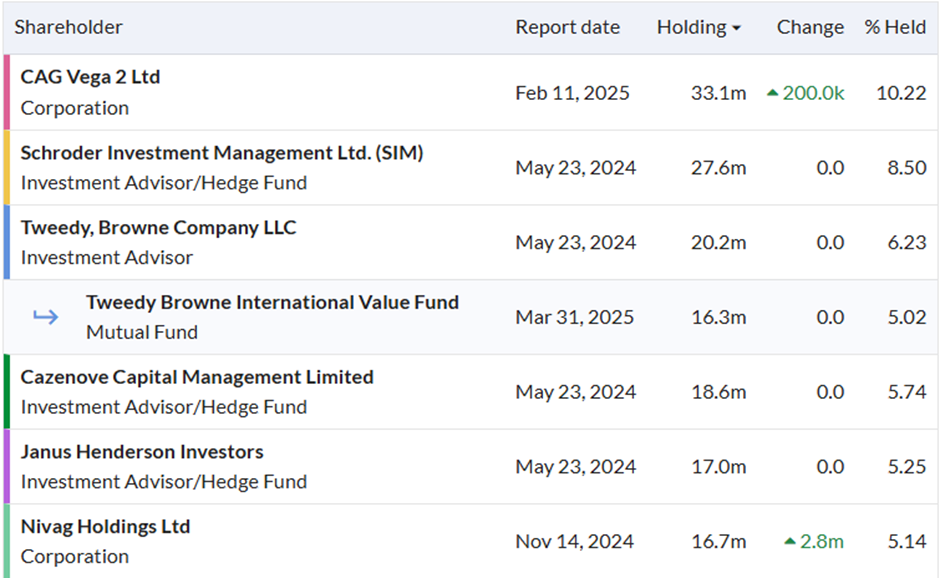The height and width of the screenshot is (578, 940).
Task: Click the blue color bar beside Tweedy, Browne Company LLC
Action: tap(7, 242)
